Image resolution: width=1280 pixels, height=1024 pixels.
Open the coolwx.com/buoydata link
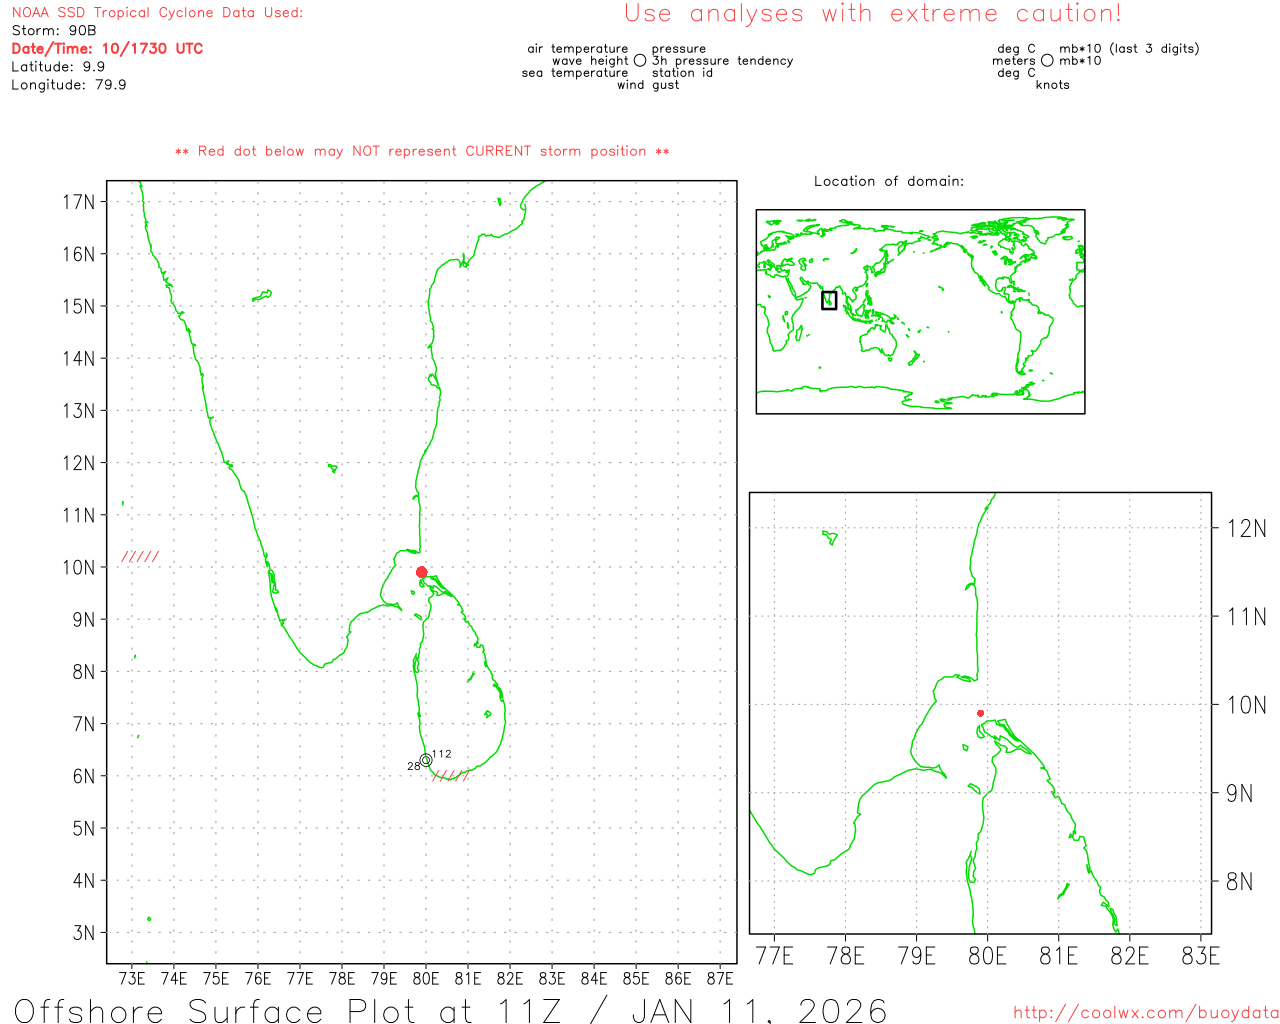pos(1146,1013)
